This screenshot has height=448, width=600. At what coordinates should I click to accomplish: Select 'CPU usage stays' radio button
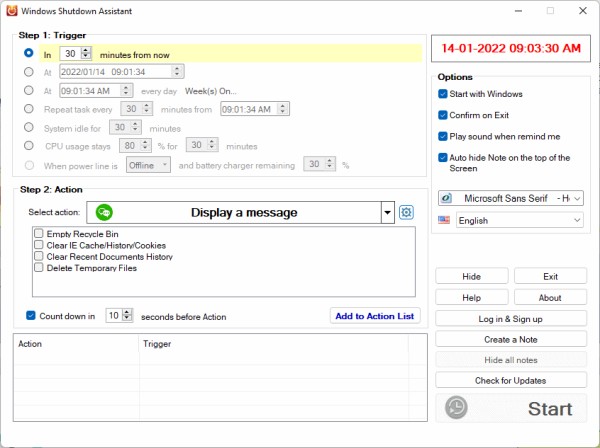(29, 145)
